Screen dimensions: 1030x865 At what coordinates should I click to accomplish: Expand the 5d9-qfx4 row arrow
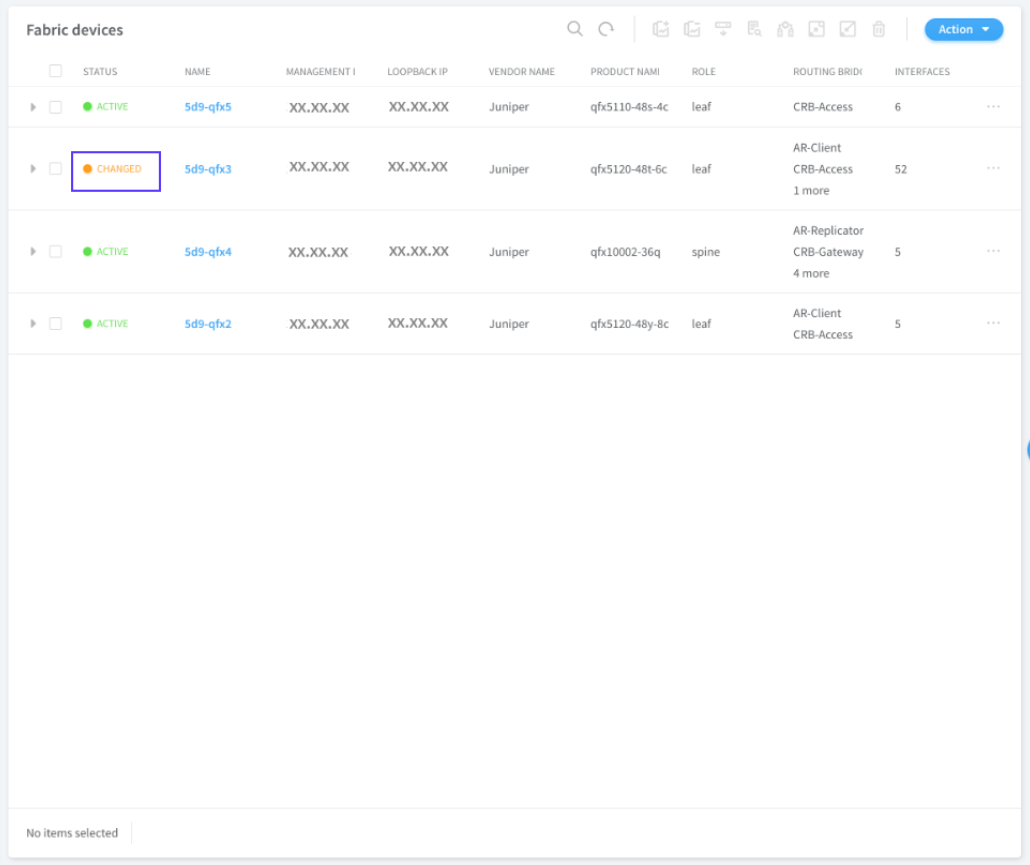(33, 252)
